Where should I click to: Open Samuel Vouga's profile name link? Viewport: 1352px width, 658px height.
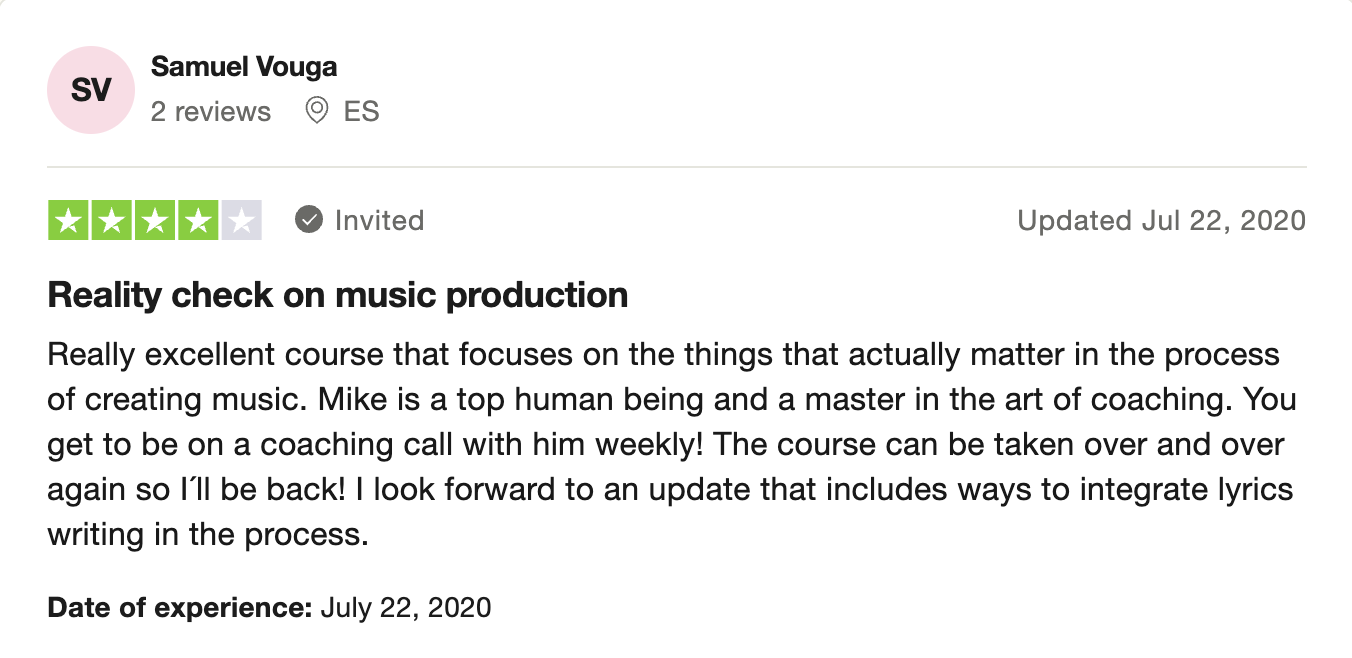[244, 67]
